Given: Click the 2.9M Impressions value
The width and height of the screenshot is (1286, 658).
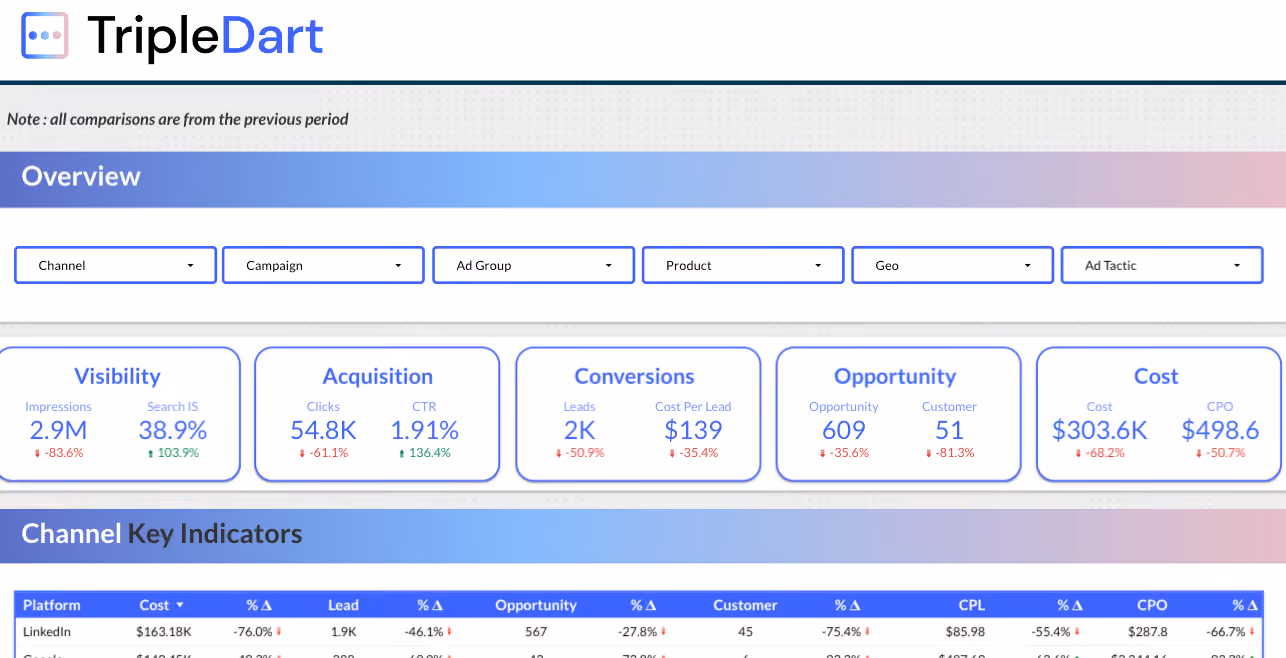Looking at the screenshot, I should (x=58, y=430).
